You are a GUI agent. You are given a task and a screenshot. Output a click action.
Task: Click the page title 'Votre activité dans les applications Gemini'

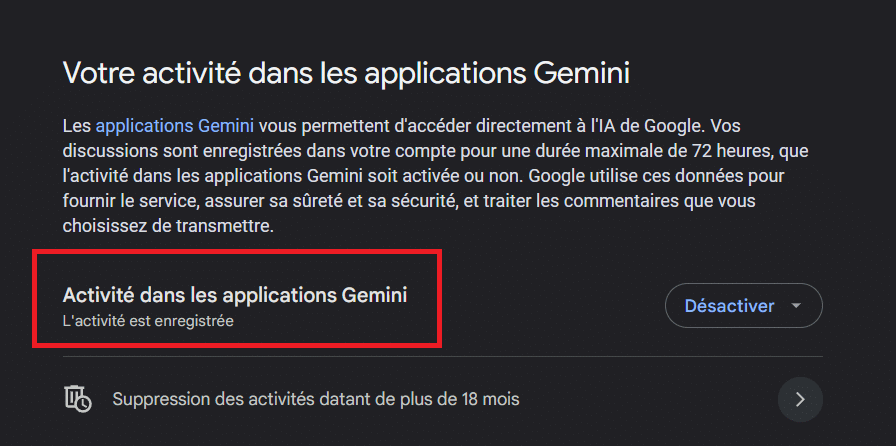tap(346, 73)
